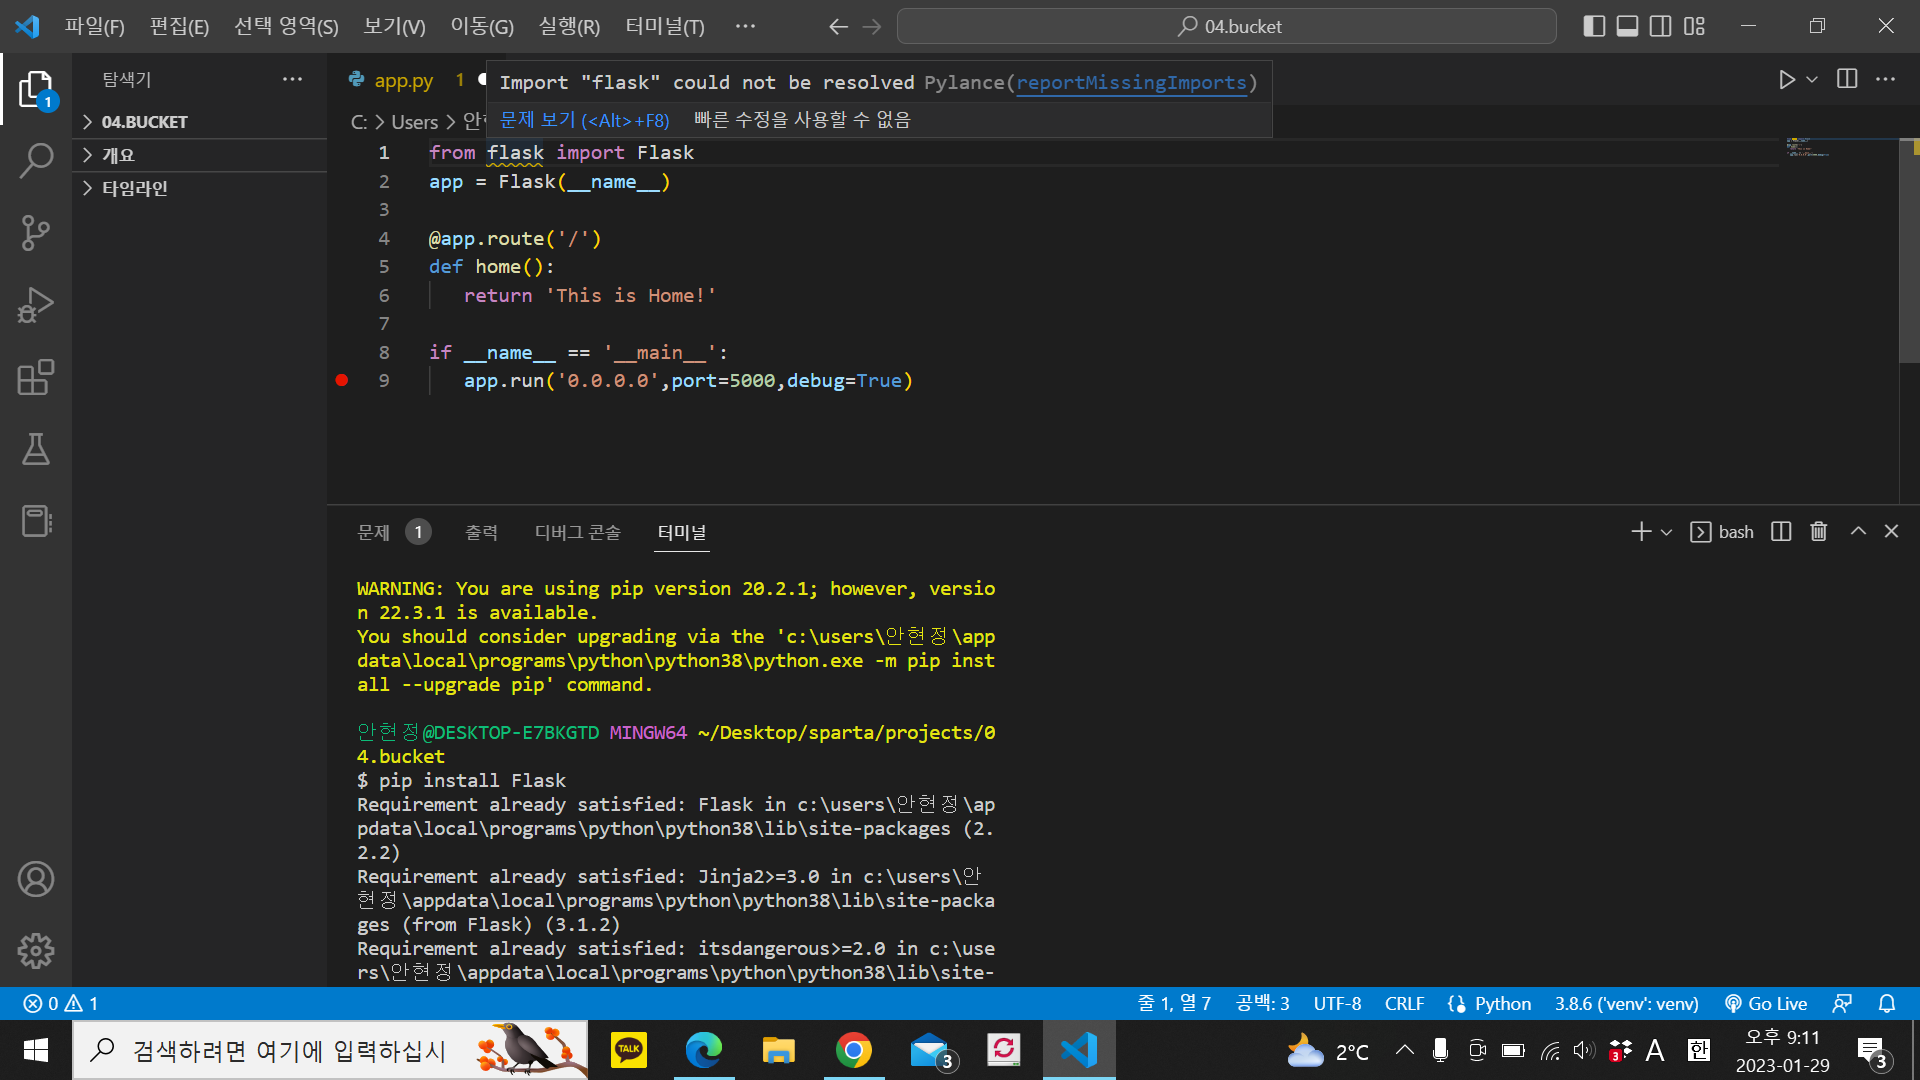Change Python language mode
Screen dimensions: 1920x1080
(1502, 1003)
